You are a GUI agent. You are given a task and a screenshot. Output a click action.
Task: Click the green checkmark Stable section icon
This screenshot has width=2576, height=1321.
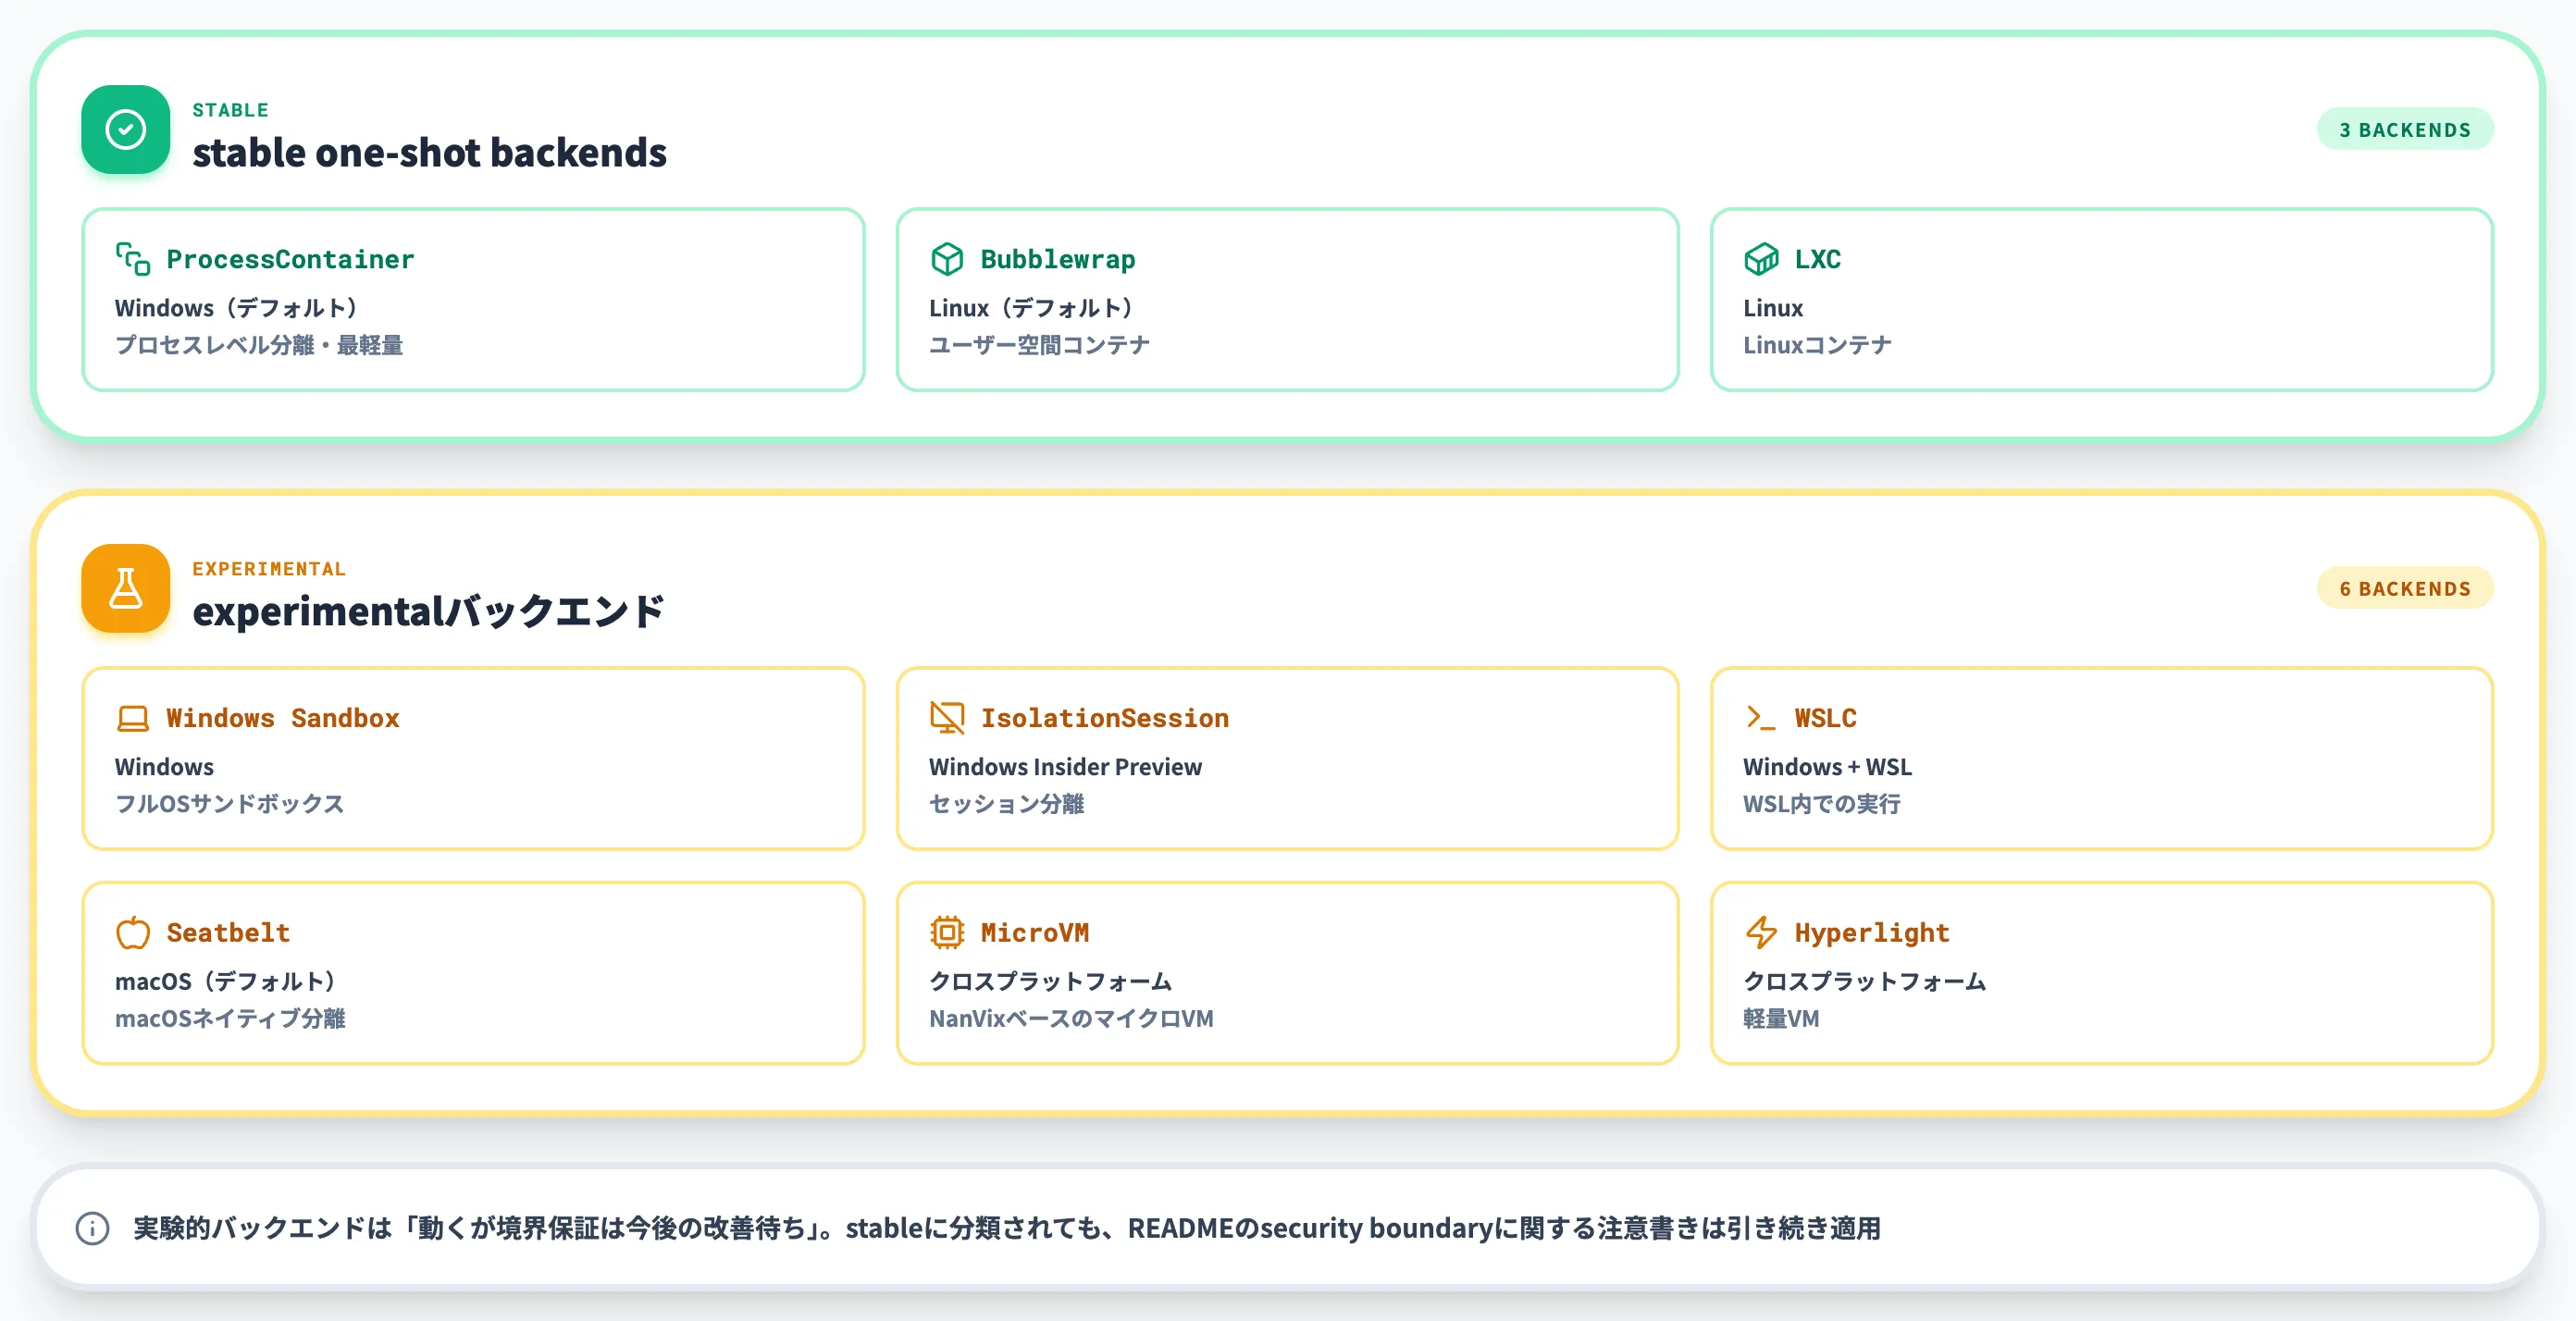pyautogui.click(x=126, y=129)
